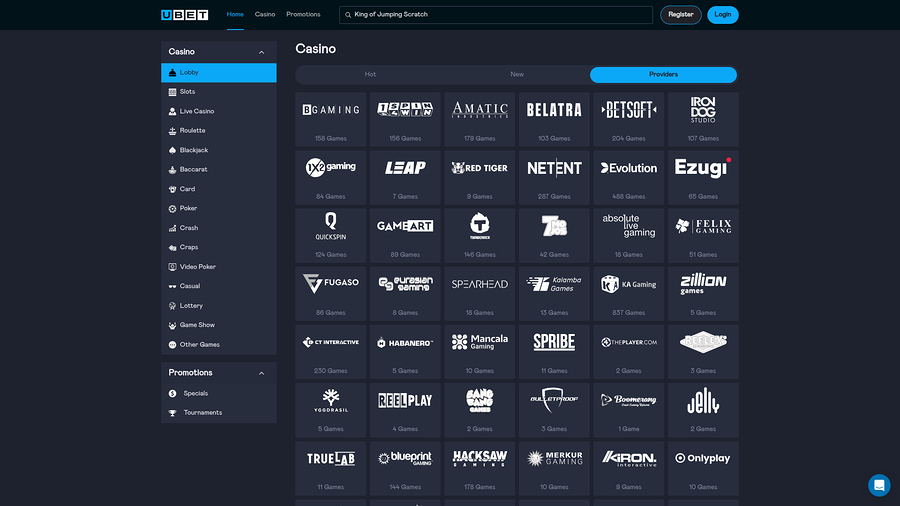900x506 pixels.
Task: Open Spribe provider card
Action: 554,352
